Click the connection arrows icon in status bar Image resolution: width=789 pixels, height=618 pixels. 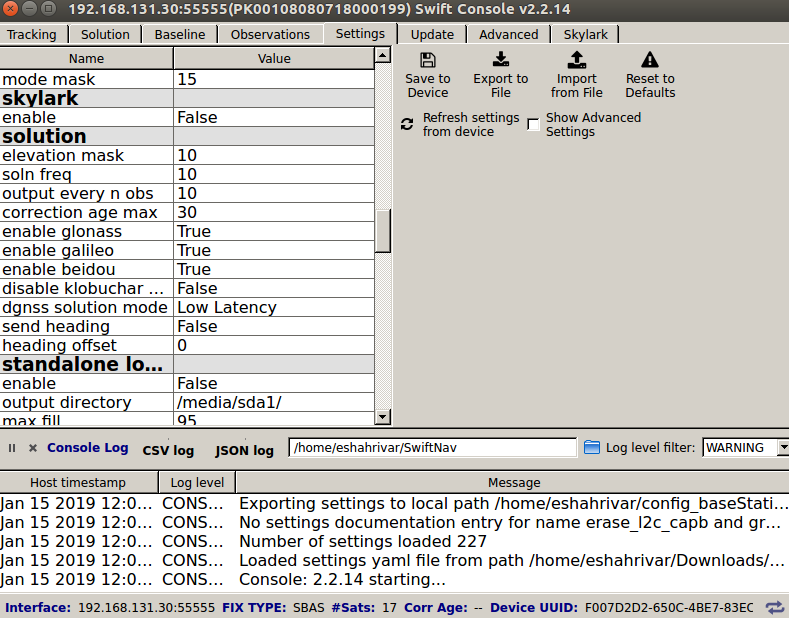pos(775,607)
